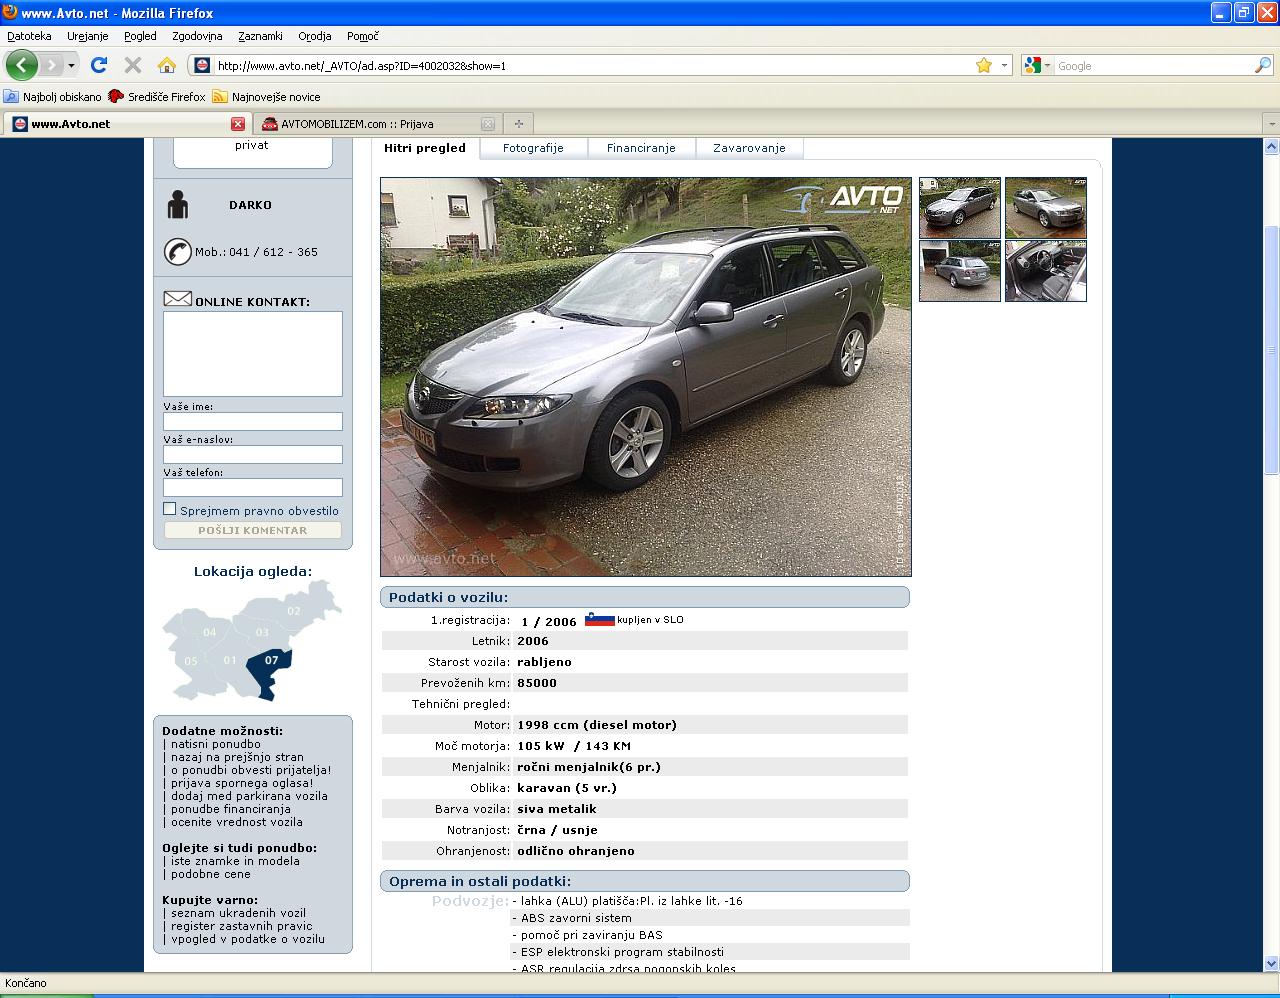Open the Urejanje menu
Screen dimensions: 1280x998
[87, 36]
